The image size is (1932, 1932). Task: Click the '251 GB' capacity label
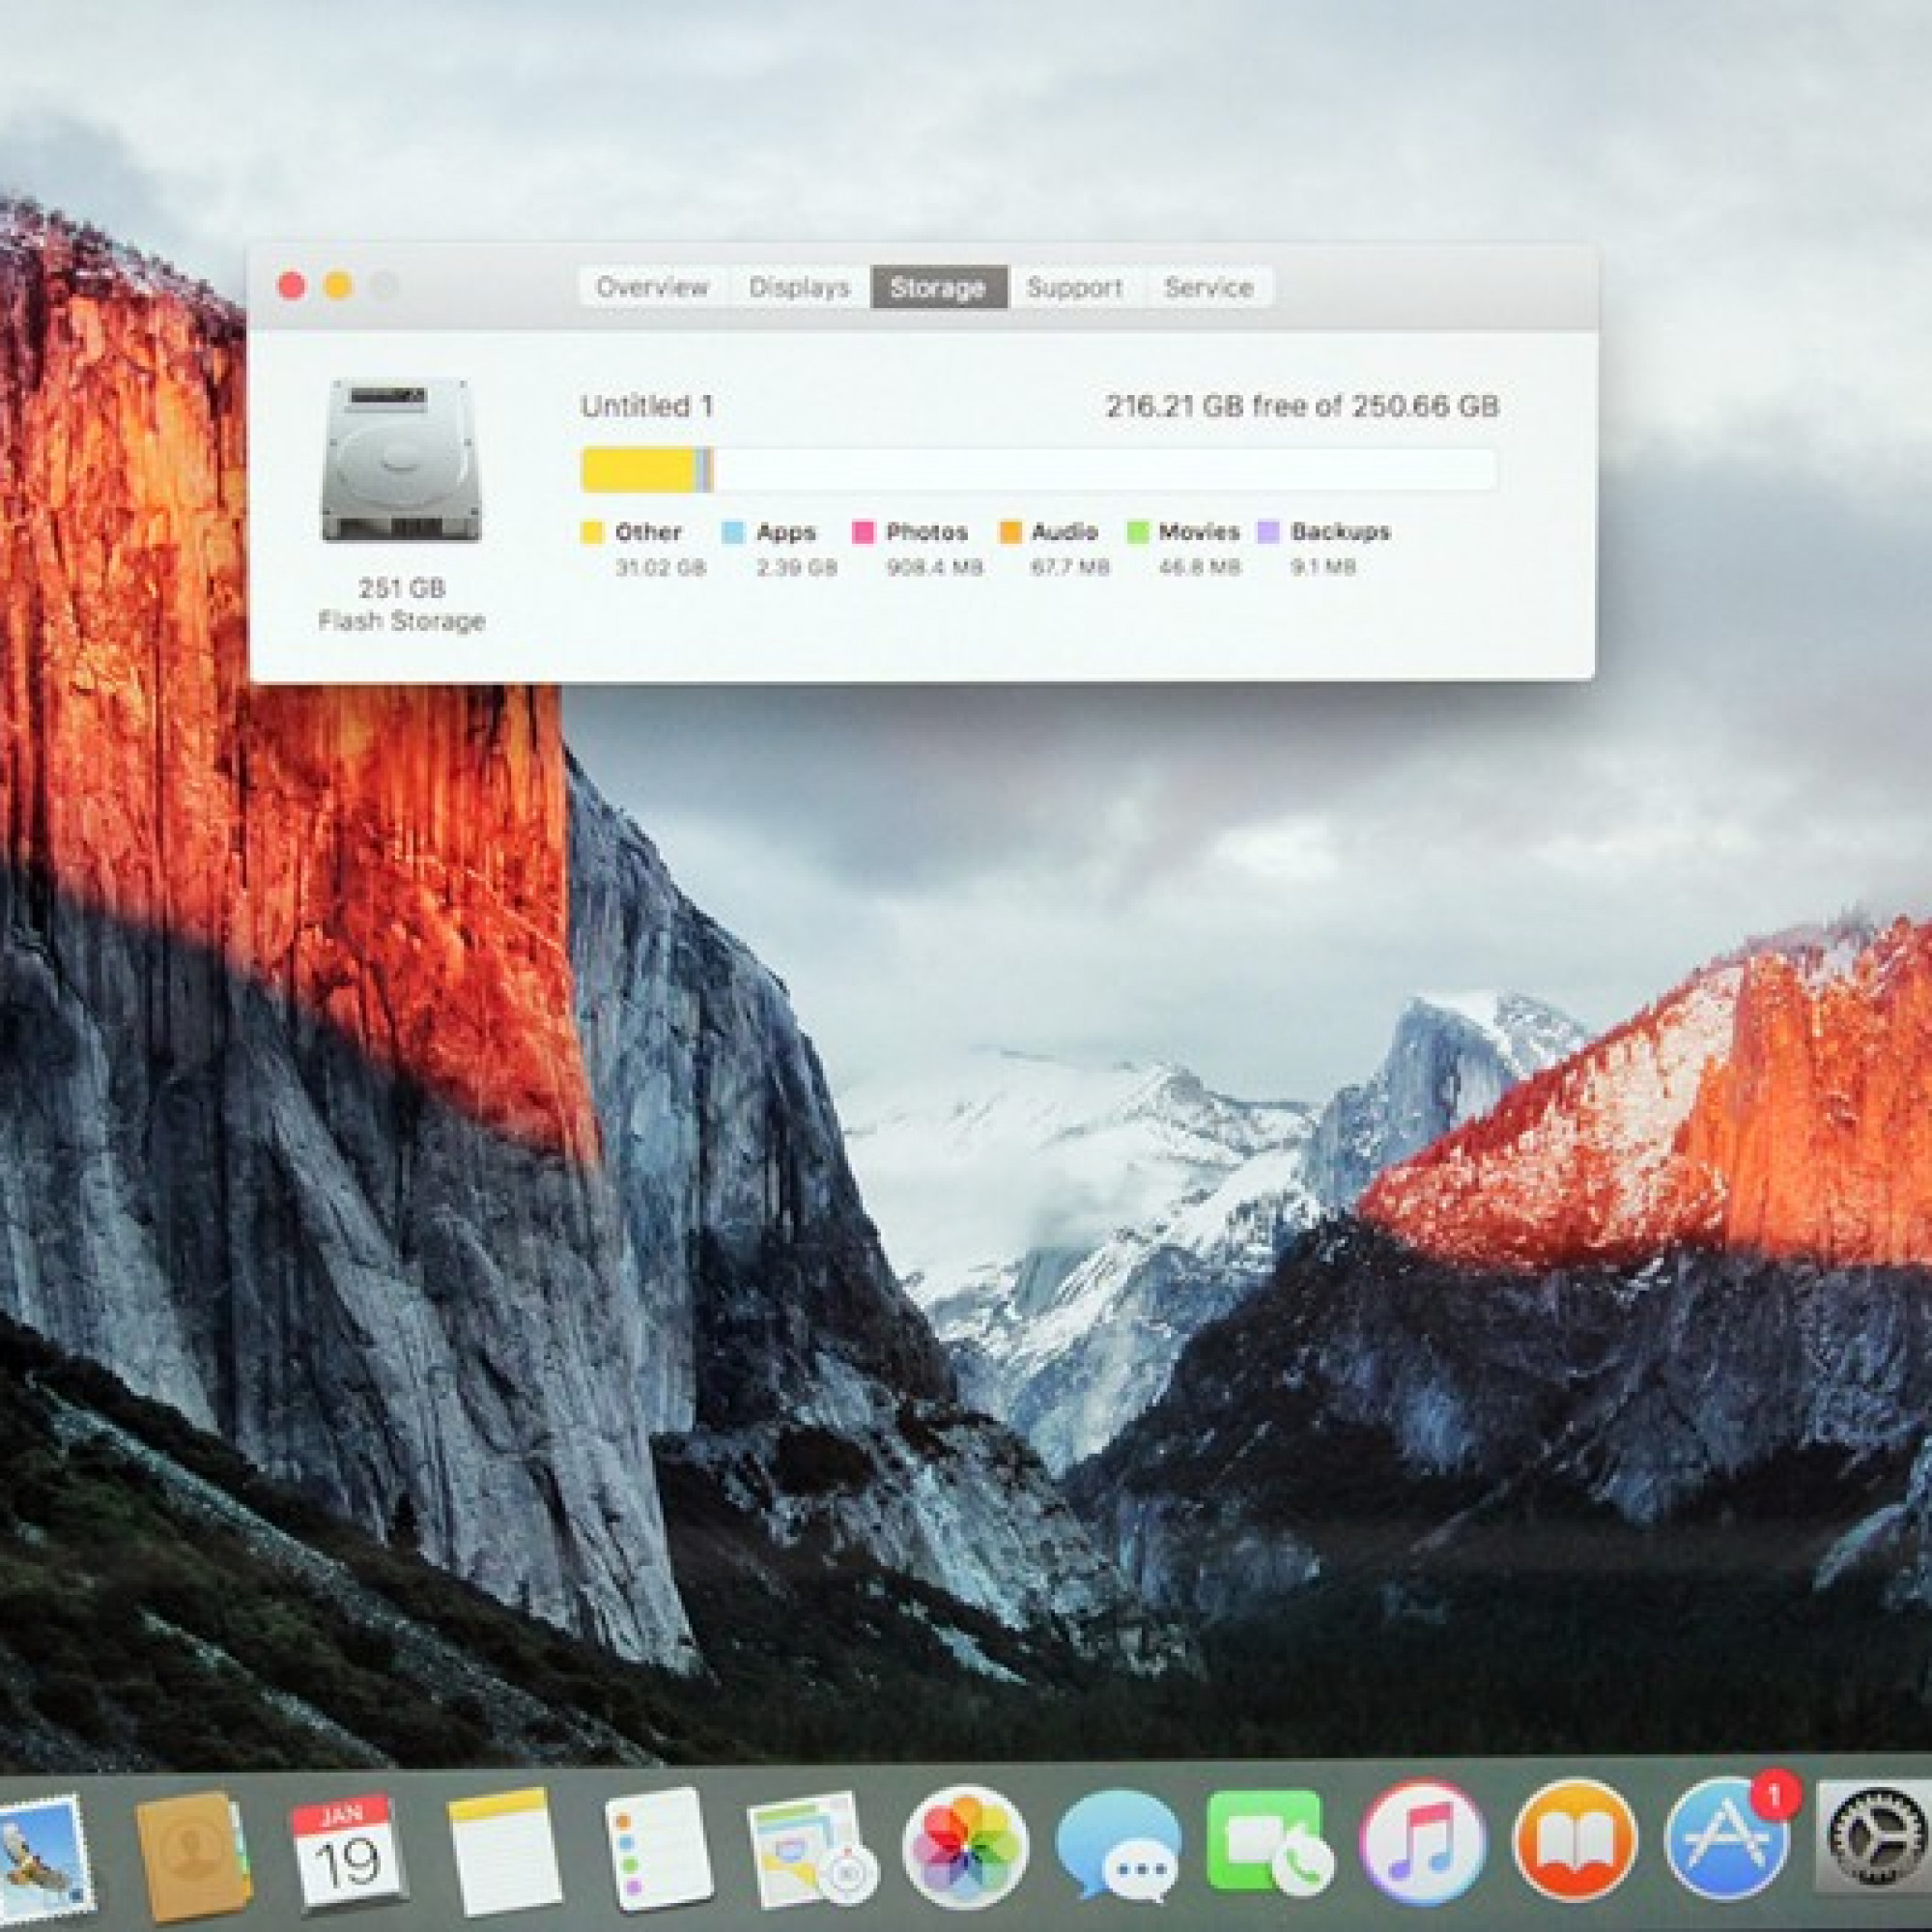pos(402,588)
